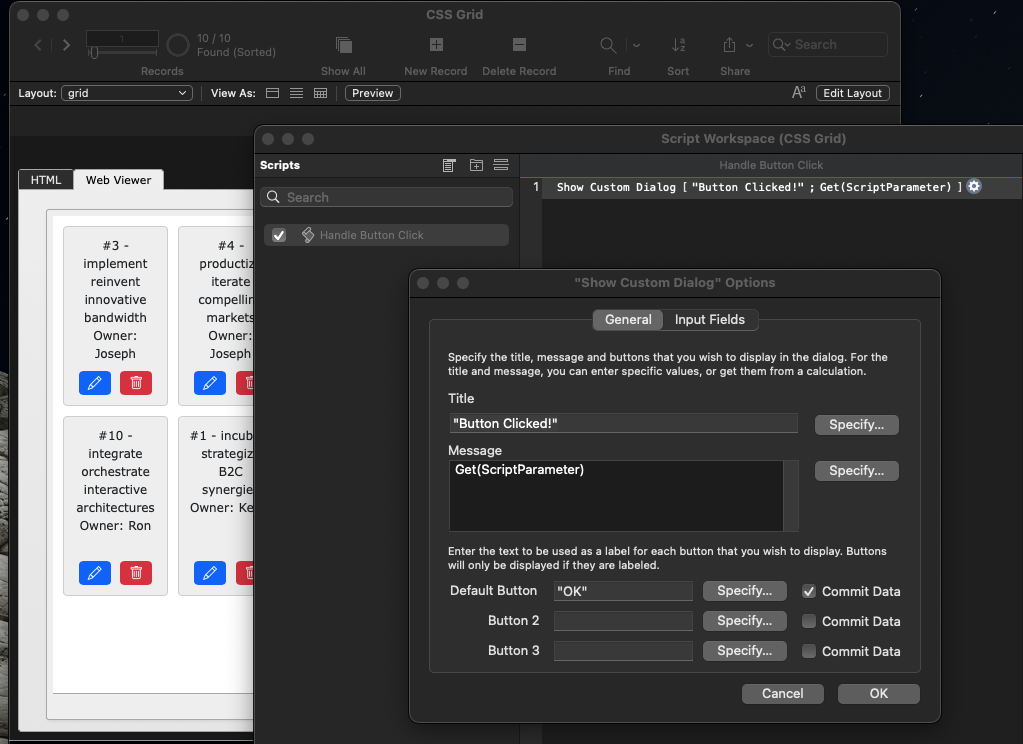This screenshot has height=744, width=1023.
Task: Uncheck Commit Data for Default Button
Action: point(809,591)
